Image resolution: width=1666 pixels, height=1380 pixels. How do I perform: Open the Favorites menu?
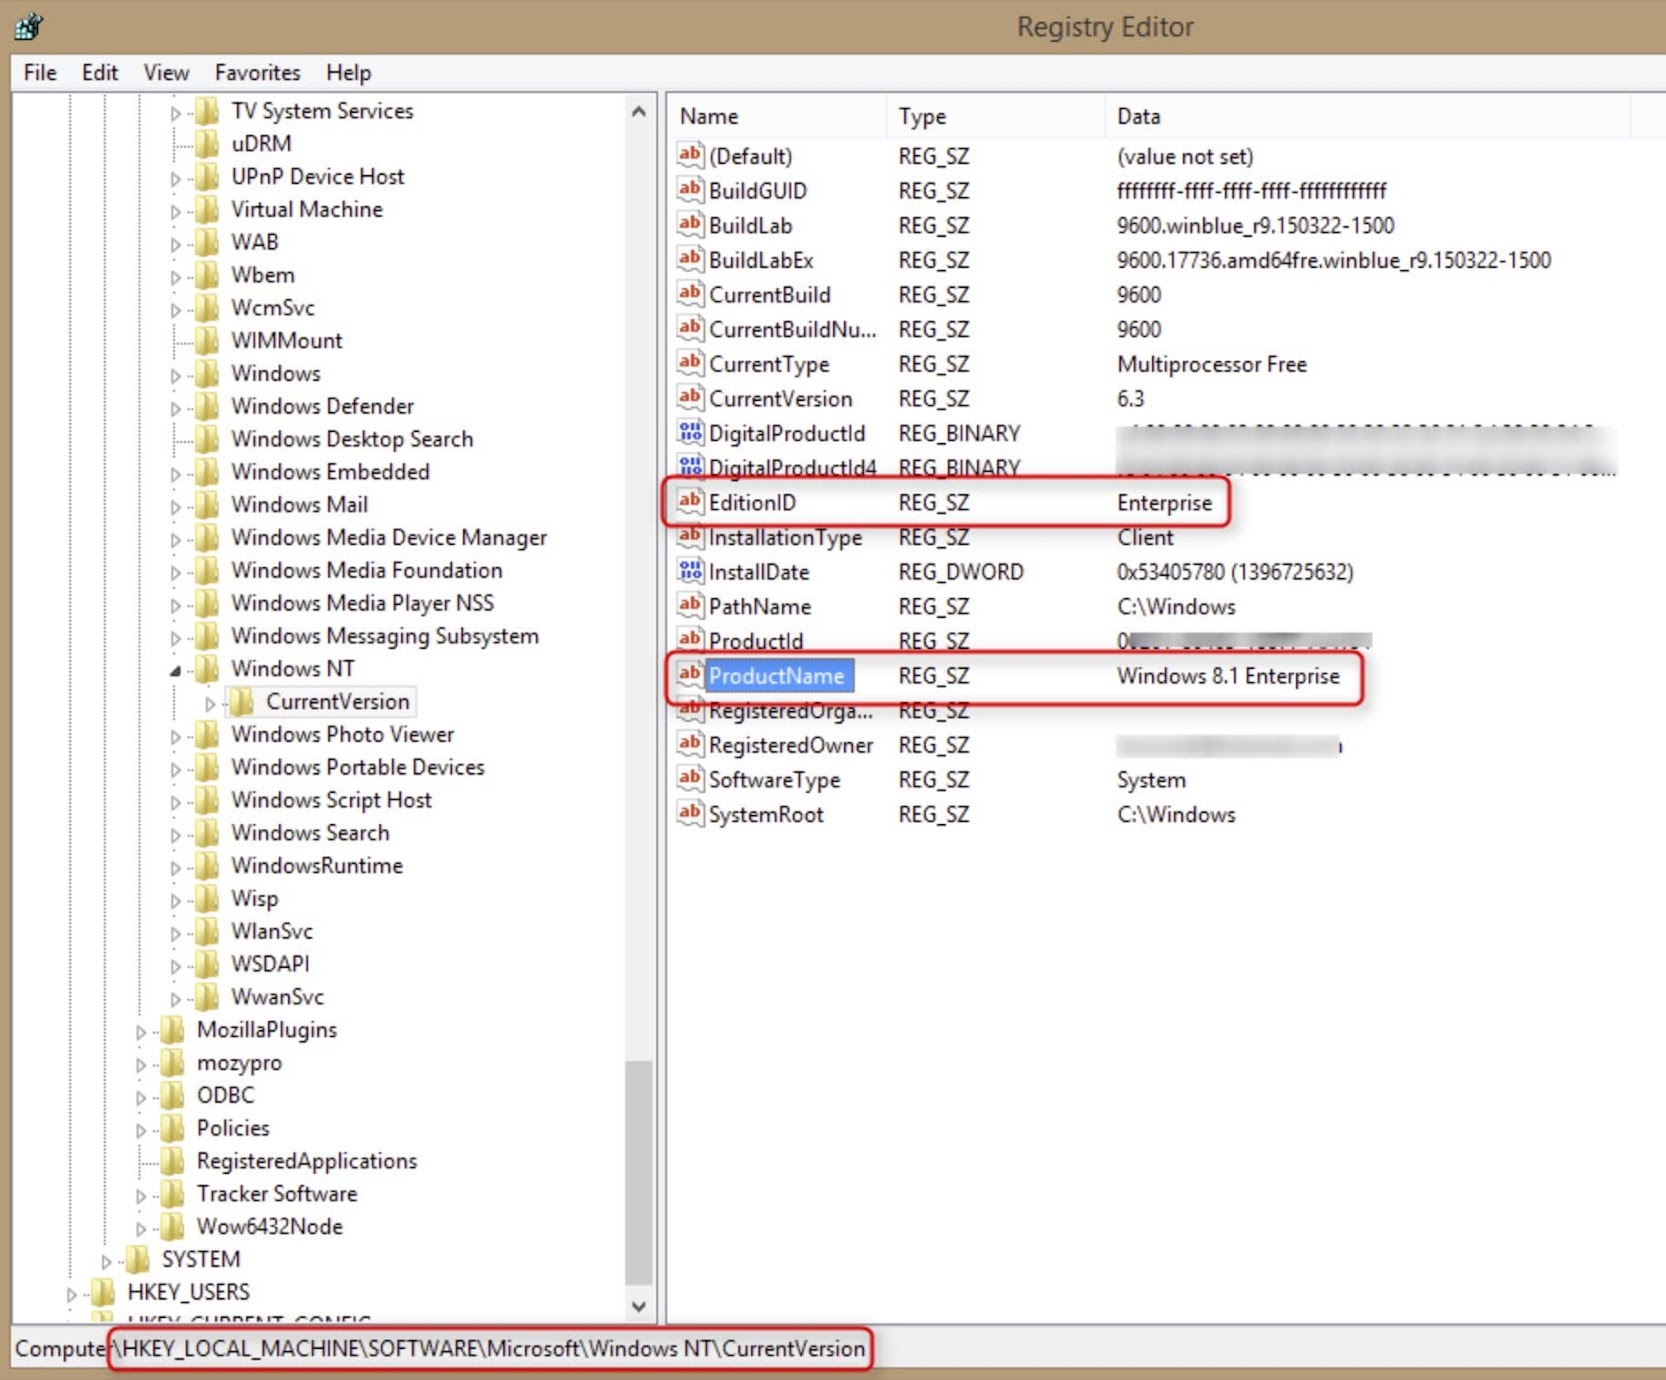click(x=258, y=72)
